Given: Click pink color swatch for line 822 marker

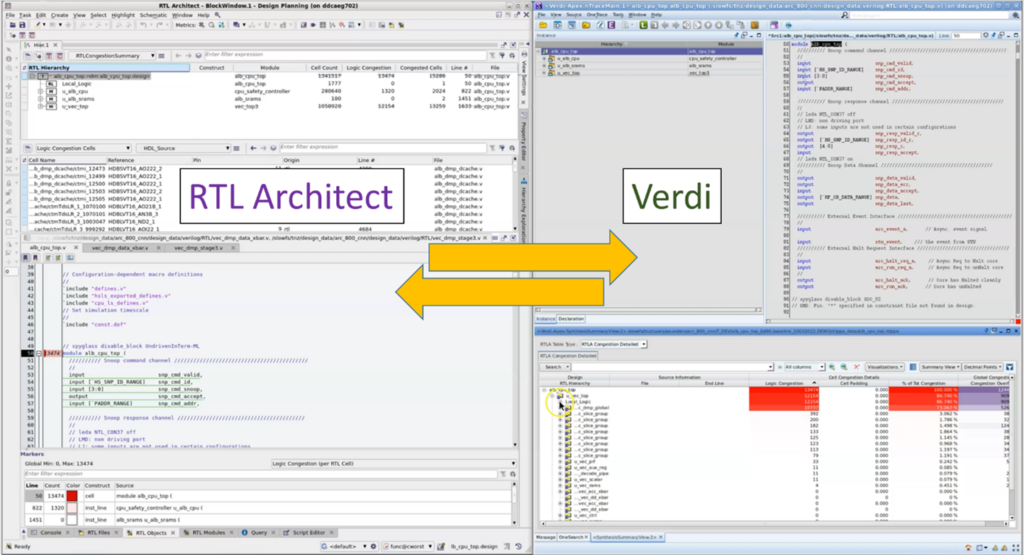Looking at the screenshot, I should point(72,508).
